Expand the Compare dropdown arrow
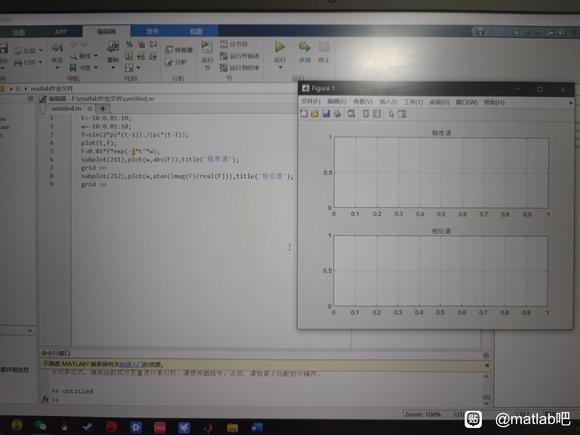 tap(40, 50)
